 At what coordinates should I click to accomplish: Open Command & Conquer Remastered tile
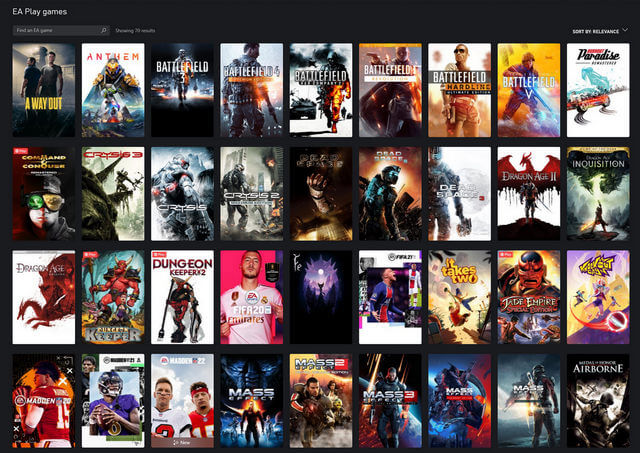(x=44, y=194)
